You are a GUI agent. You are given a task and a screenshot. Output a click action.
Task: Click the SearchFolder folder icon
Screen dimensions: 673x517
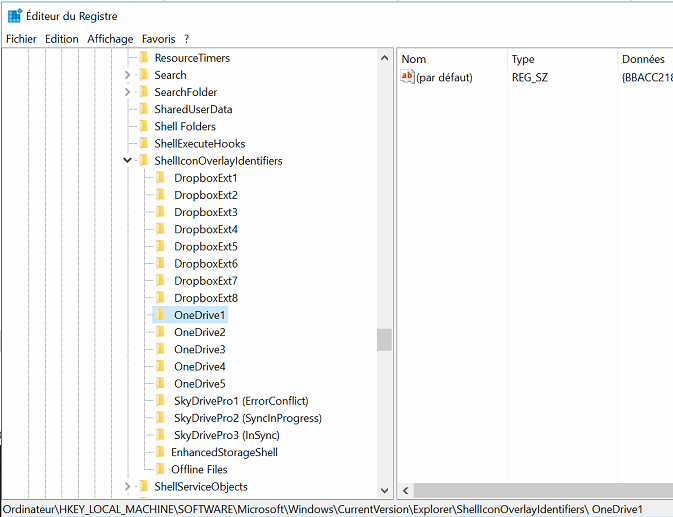(x=144, y=92)
